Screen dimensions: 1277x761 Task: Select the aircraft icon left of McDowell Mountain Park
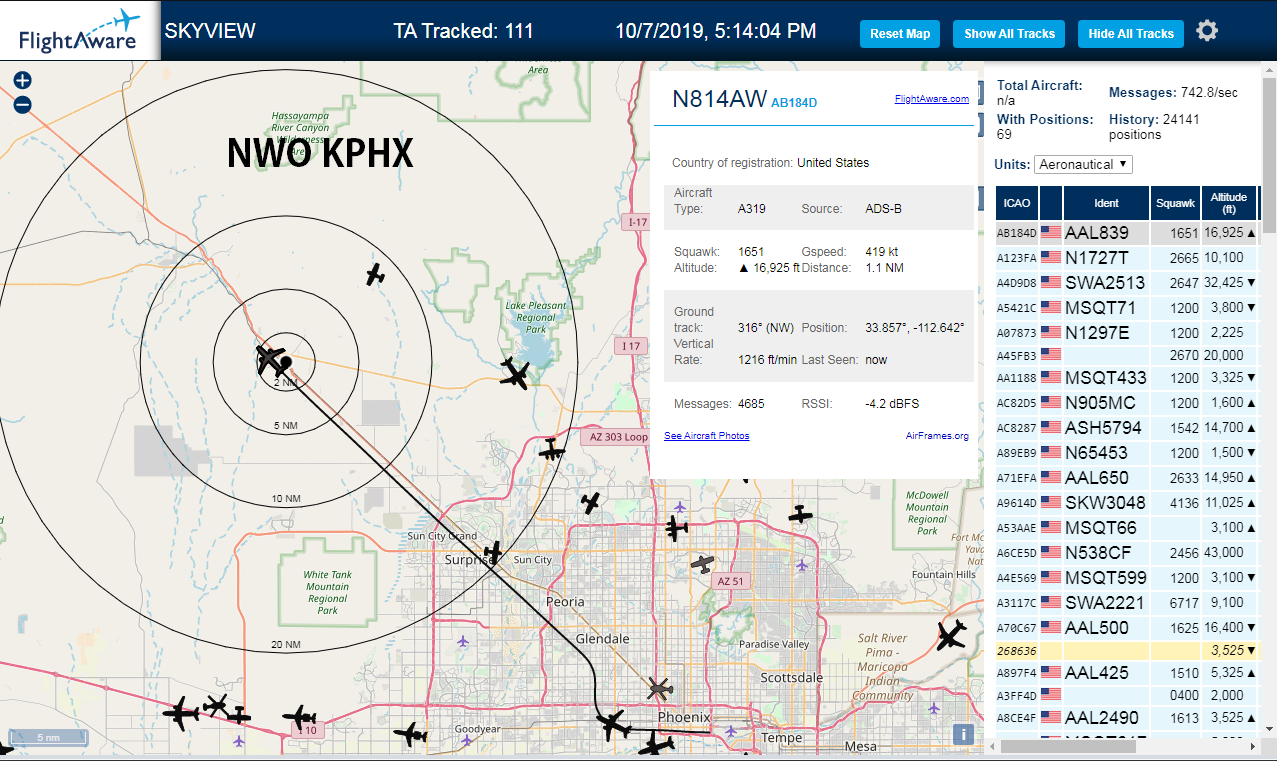(800, 514)
